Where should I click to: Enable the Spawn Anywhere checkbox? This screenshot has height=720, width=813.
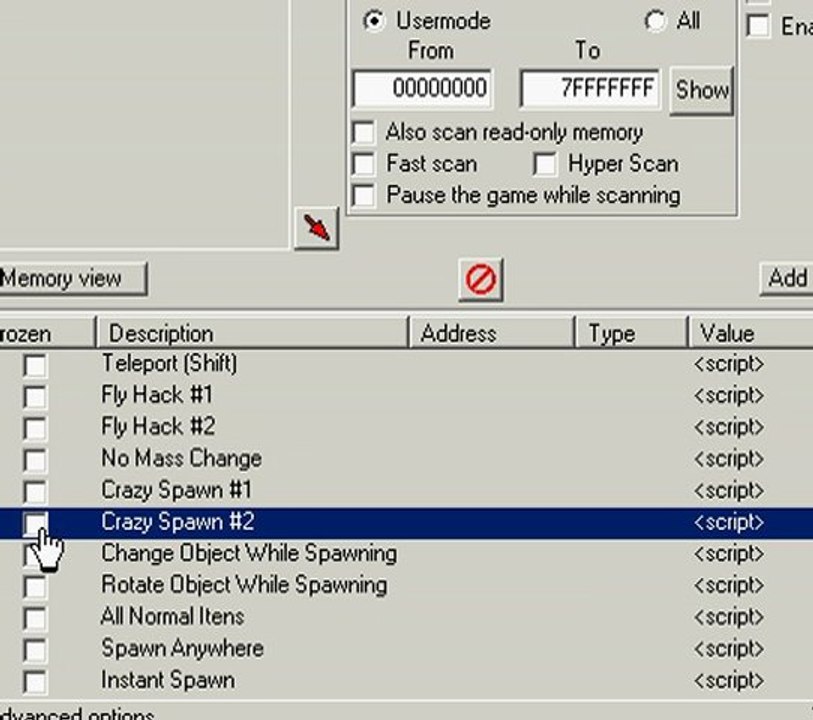click(x=35, y=650)
